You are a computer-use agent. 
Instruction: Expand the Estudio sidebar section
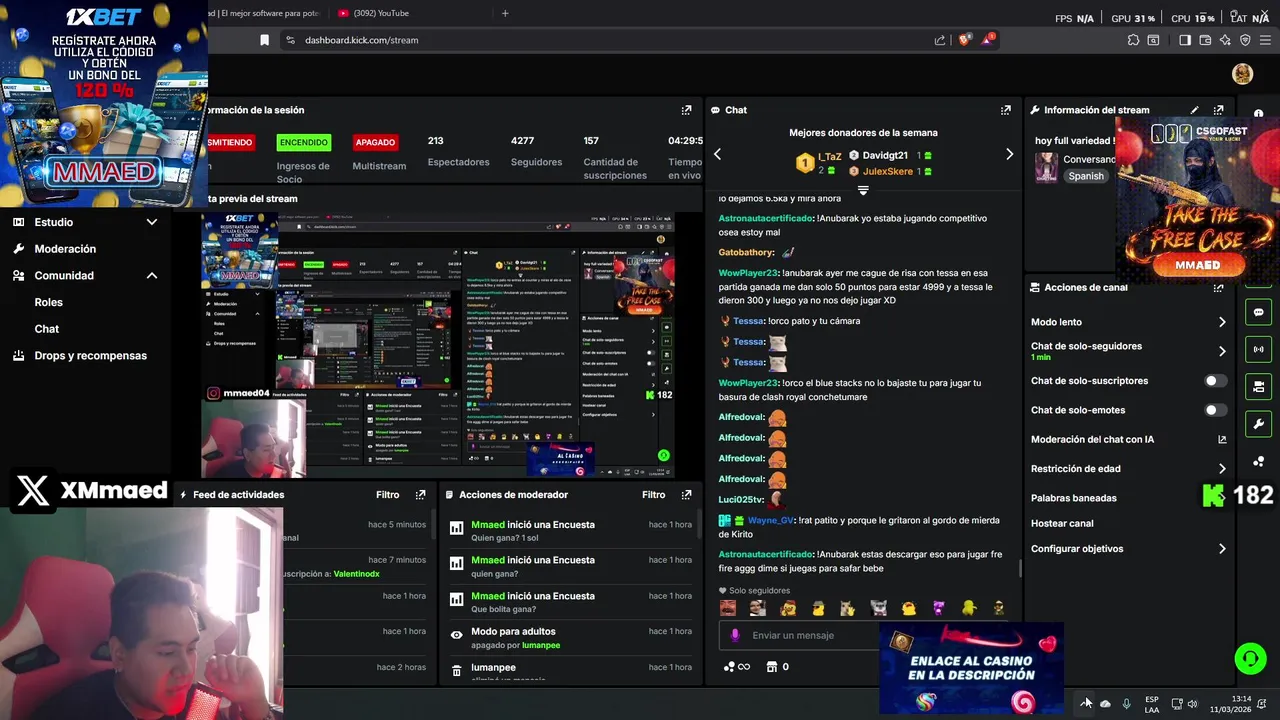(152, 222)
